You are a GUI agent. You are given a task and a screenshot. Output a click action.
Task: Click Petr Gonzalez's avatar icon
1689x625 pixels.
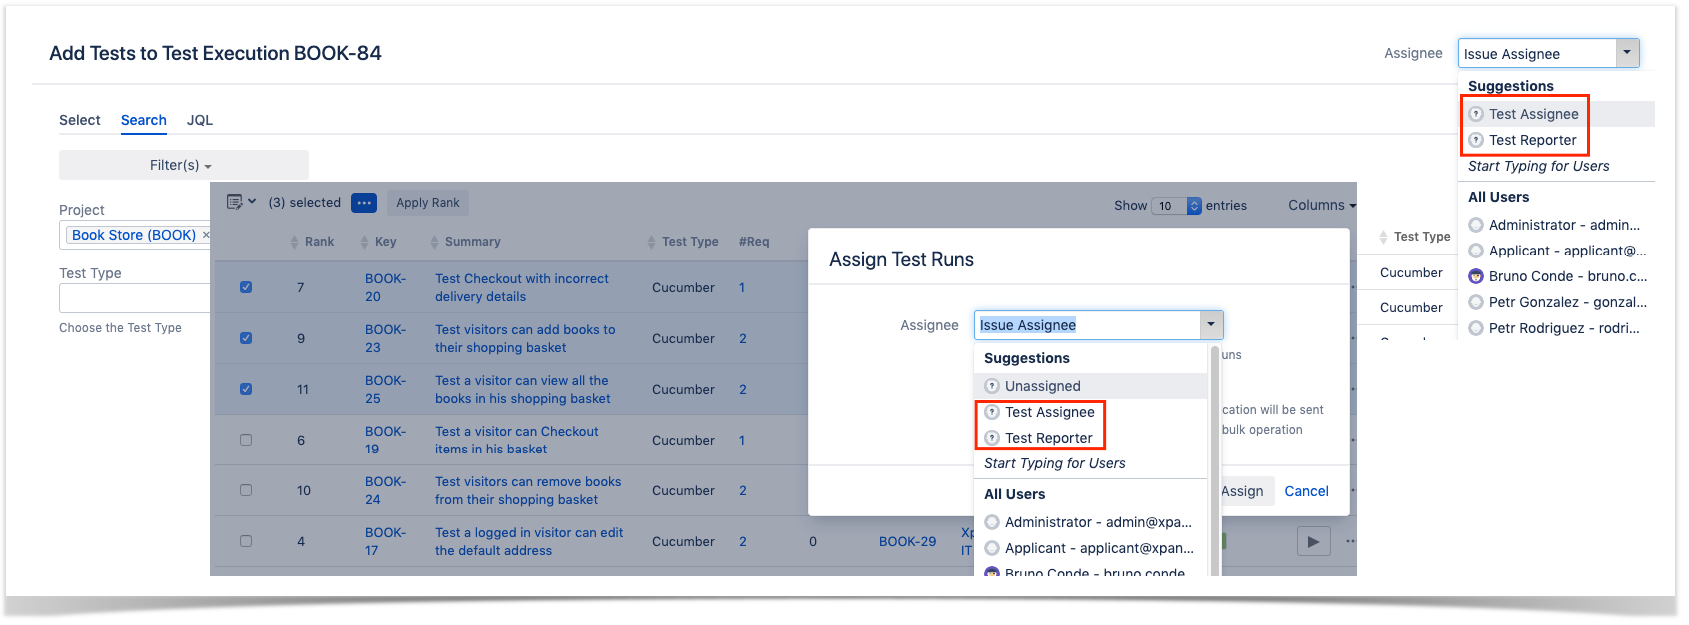coord(1476,302)
